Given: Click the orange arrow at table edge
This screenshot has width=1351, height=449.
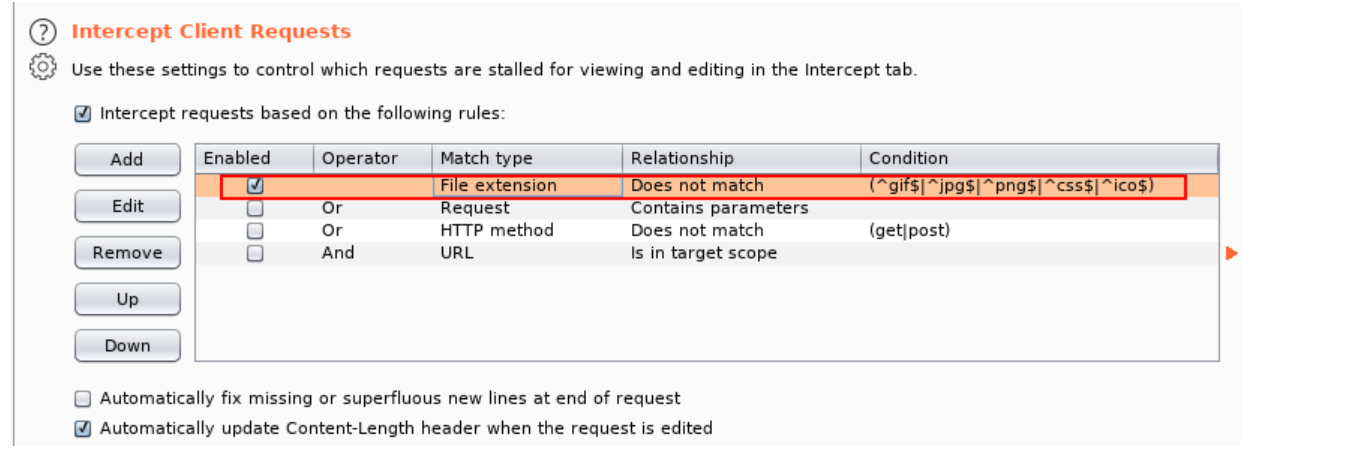Looking at the screenshot, I should tap(1231, 253).
